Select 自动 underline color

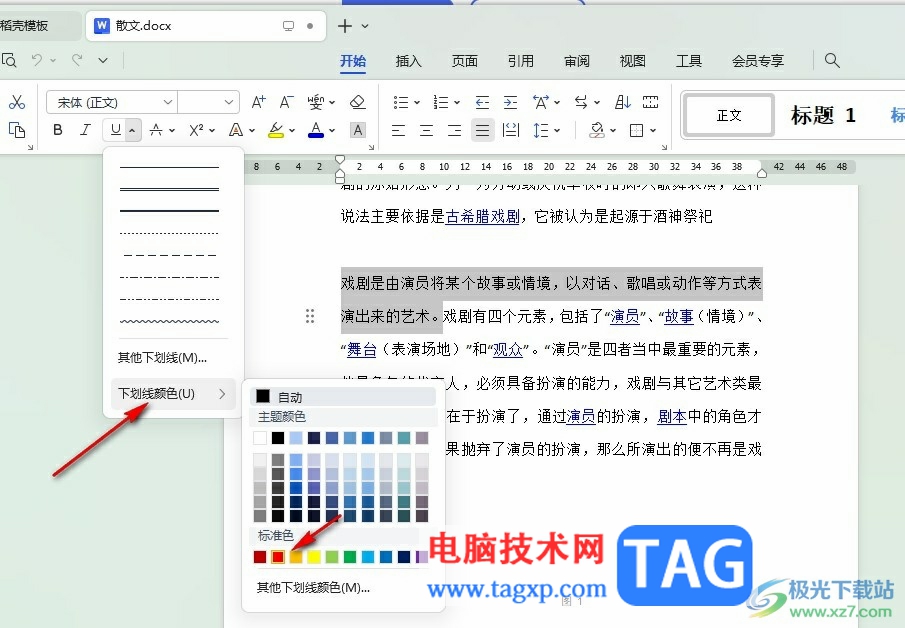(343, 397)
